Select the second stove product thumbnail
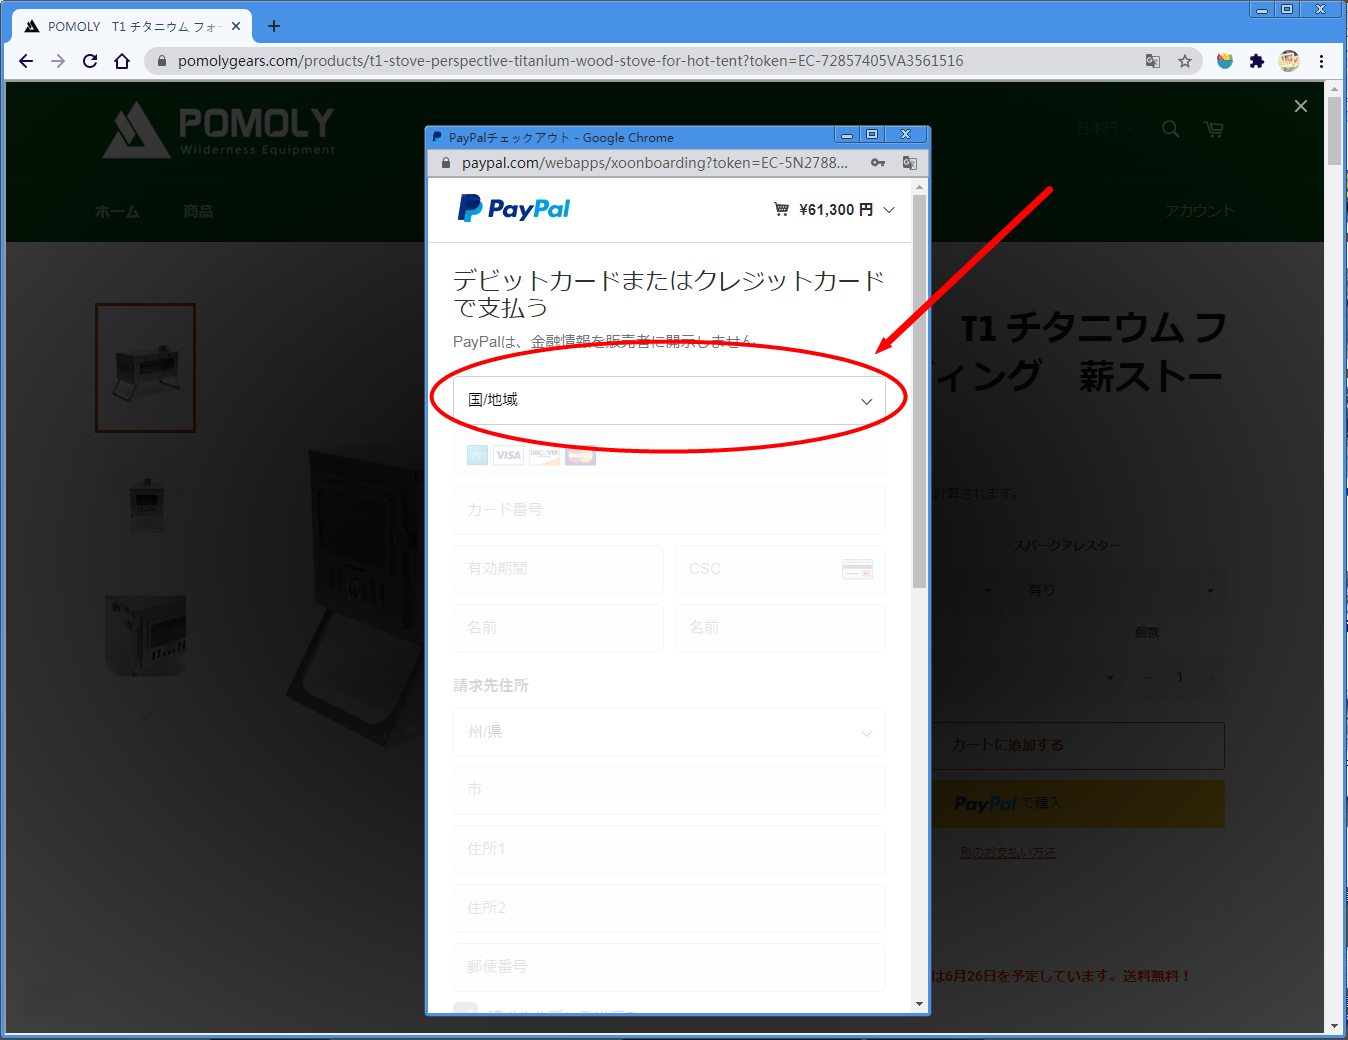This screenshot has height=1040, width=1348. 147,504
